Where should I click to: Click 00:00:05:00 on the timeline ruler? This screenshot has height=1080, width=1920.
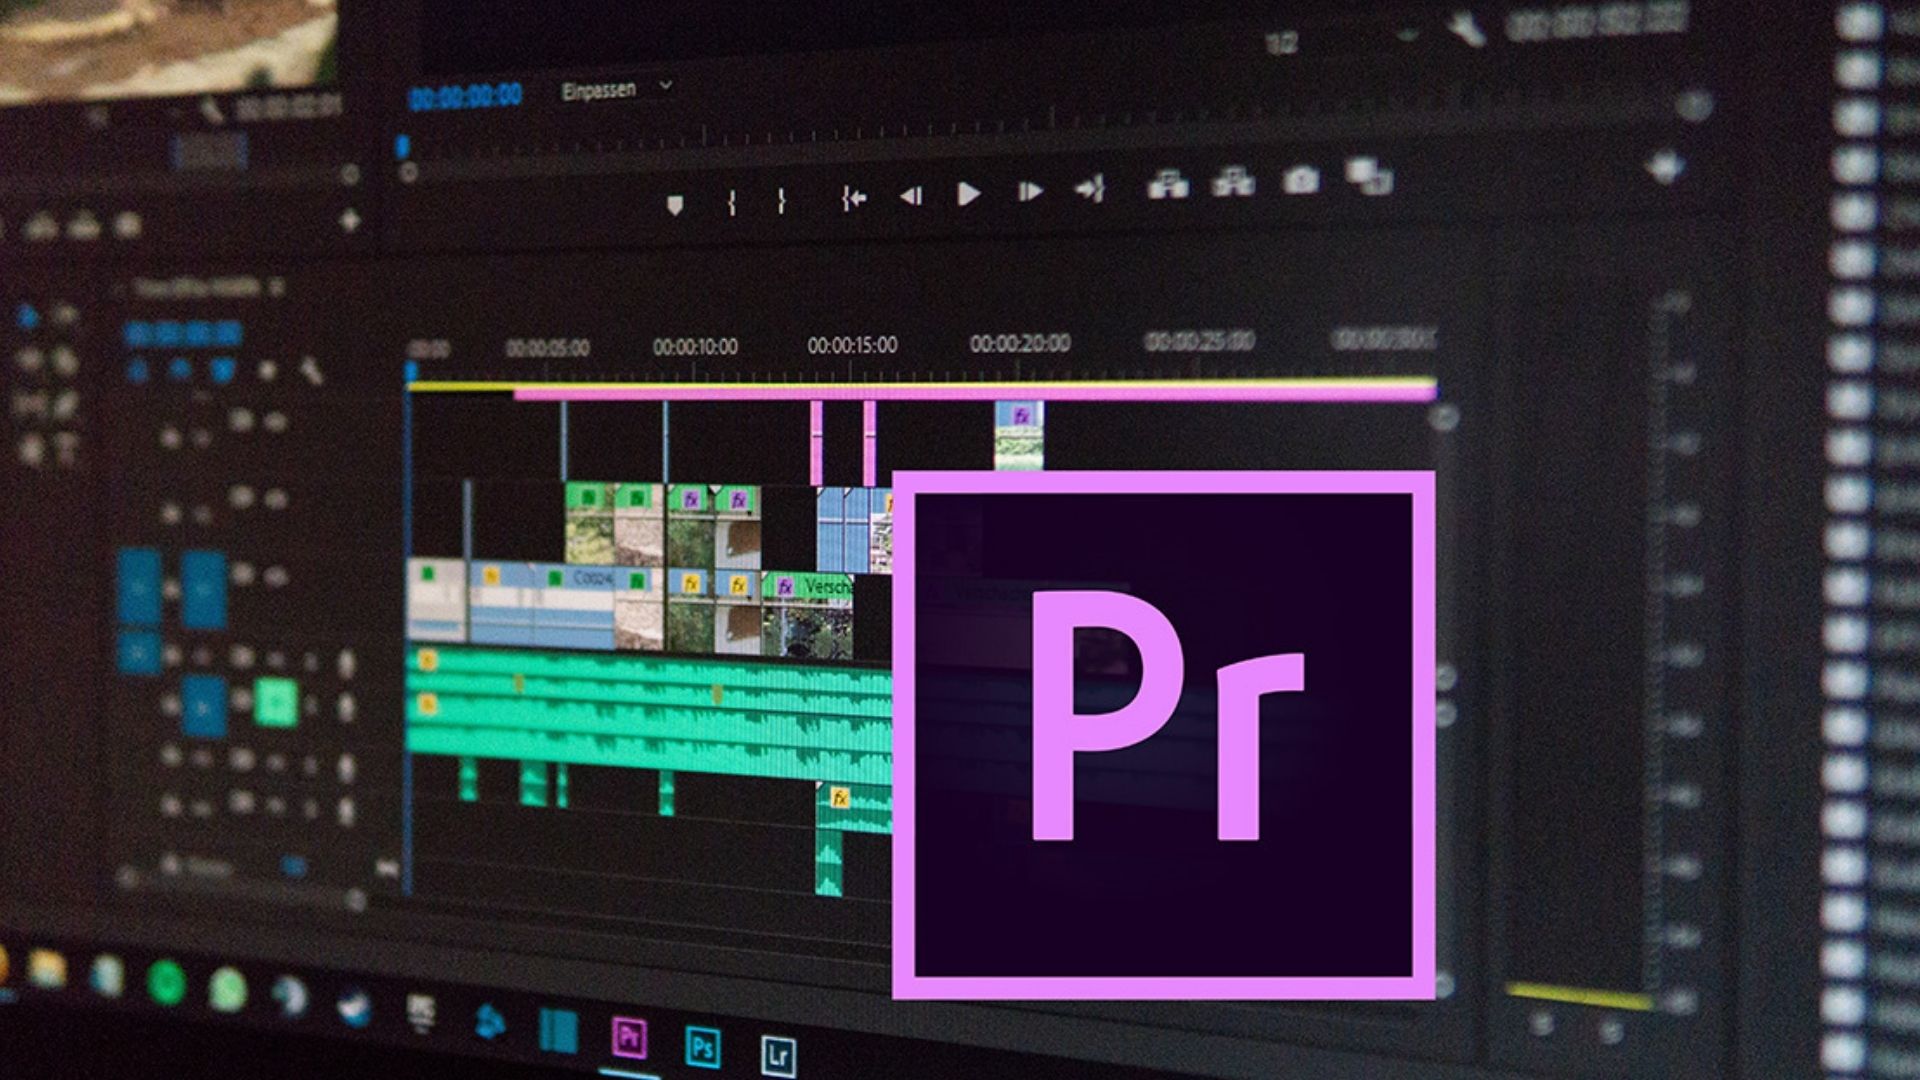pyautogui.click(x=547, y=348)
